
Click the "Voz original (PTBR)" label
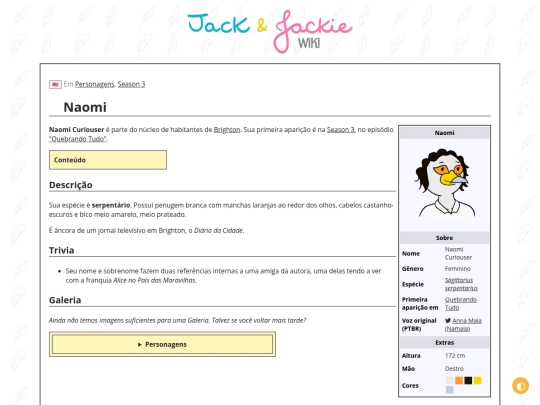tap(419, 324)
